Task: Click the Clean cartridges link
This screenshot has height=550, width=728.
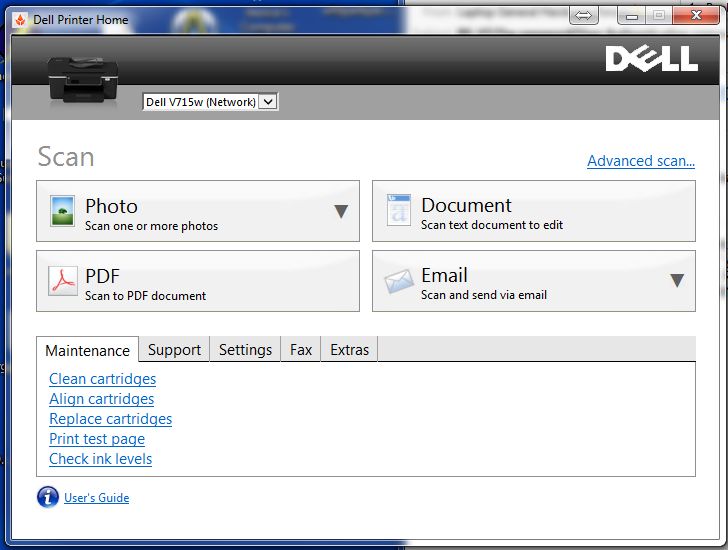Action: click(x=103, y=379)
